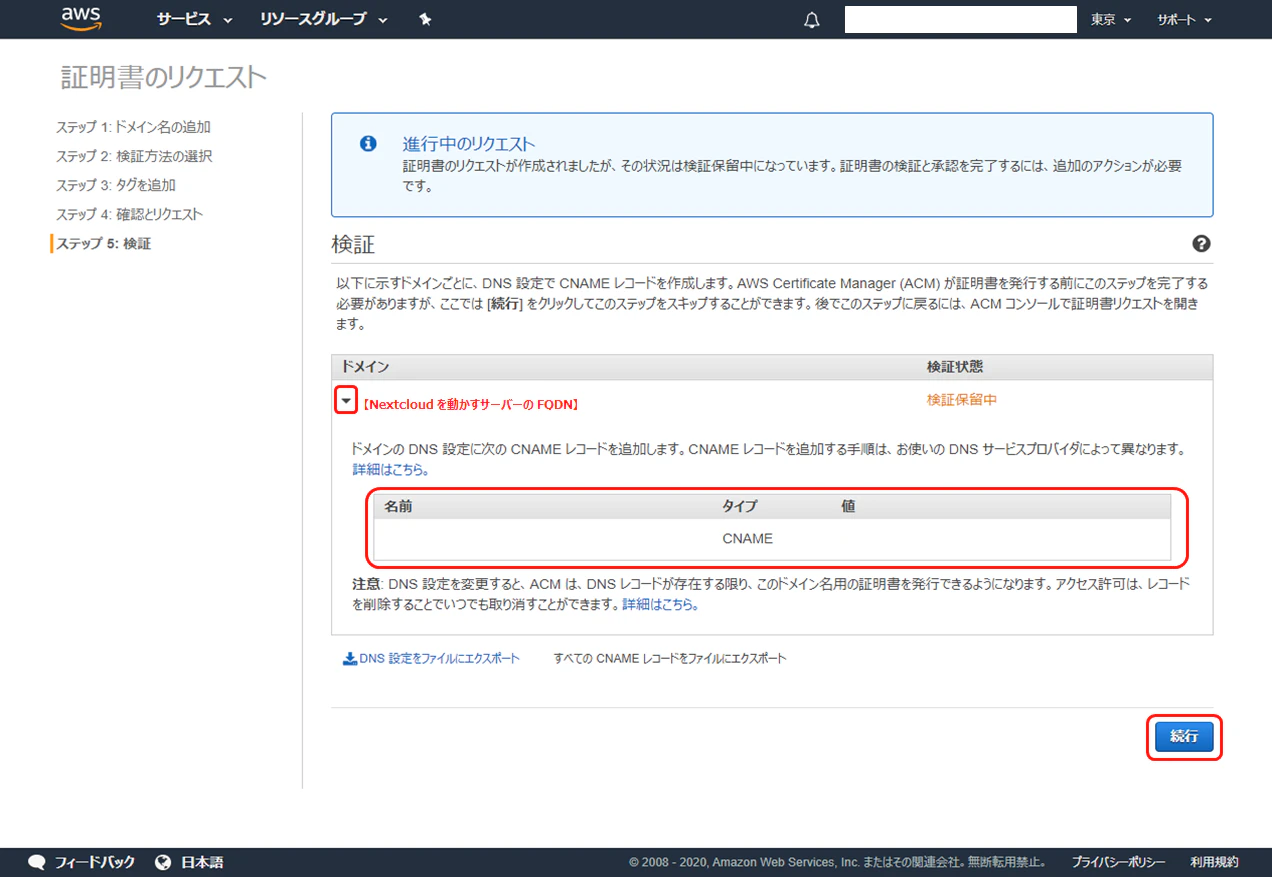Open the 東京 region dropdown
This screenshot has height=877, width=1272.
[1111, 20]
